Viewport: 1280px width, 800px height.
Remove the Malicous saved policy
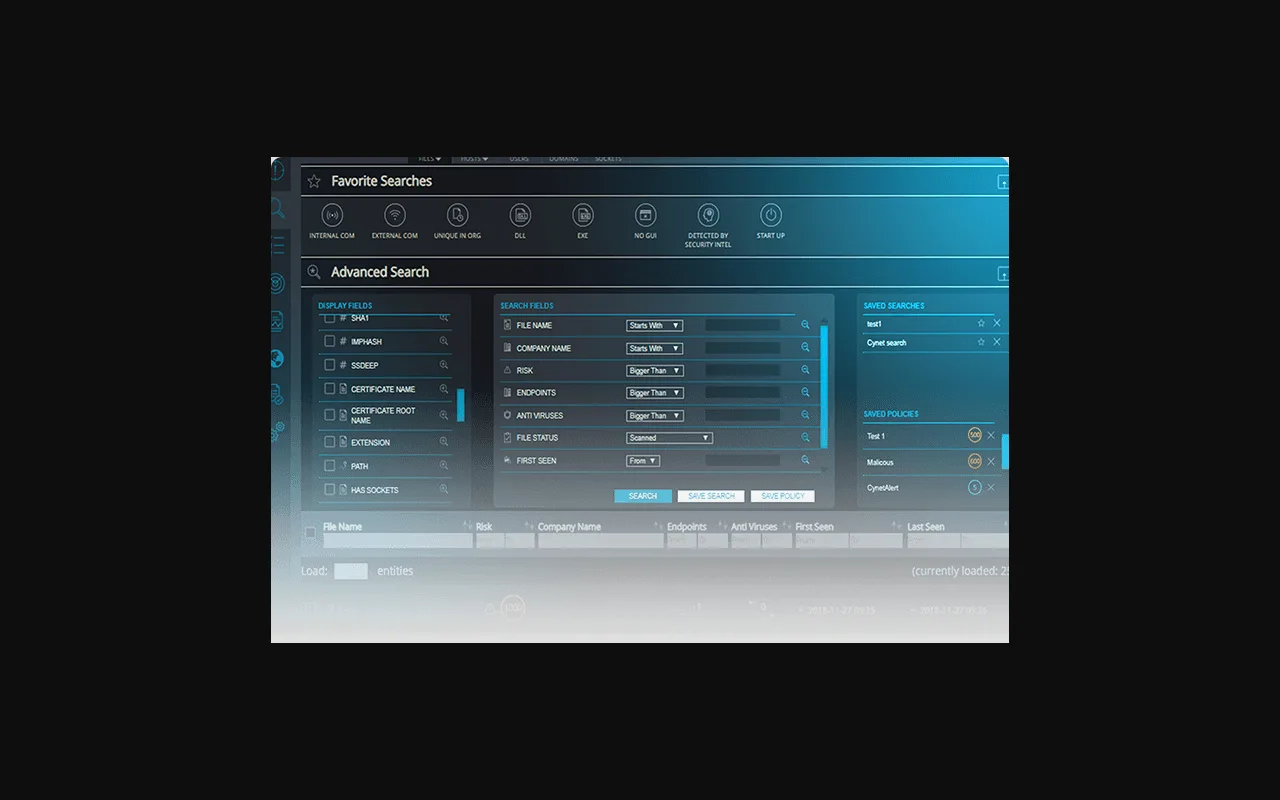pos(991,462)
